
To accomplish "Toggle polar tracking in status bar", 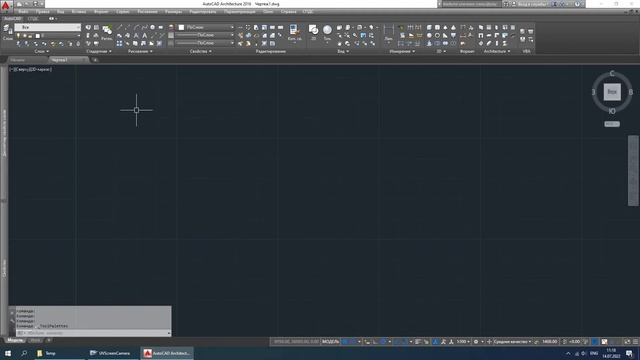I will coord(383,342).
